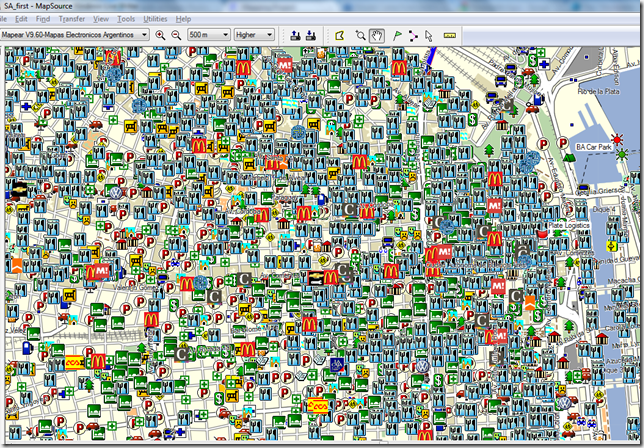Open the Edit menu
This screenshot has height=448, width=644.
(x=21, y=19)
